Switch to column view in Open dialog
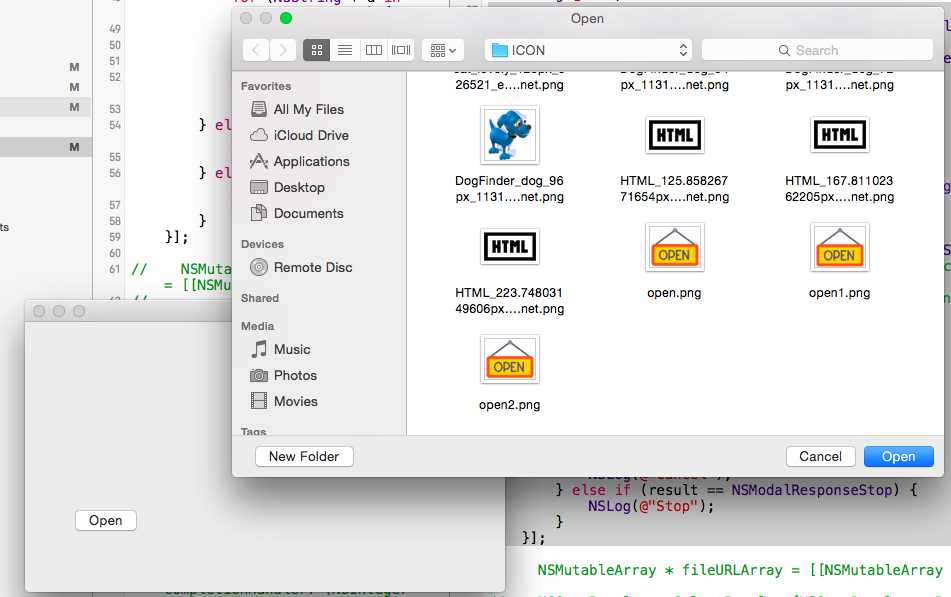The height and width of the screenshot is (597, 951). tap(374, 50)
